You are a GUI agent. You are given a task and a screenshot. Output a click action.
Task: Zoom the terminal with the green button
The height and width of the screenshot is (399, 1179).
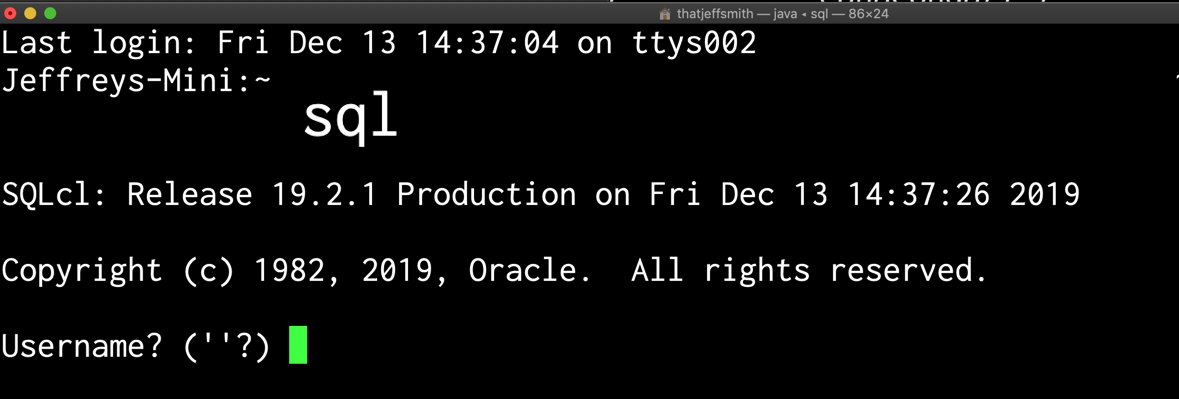(50, 13)
